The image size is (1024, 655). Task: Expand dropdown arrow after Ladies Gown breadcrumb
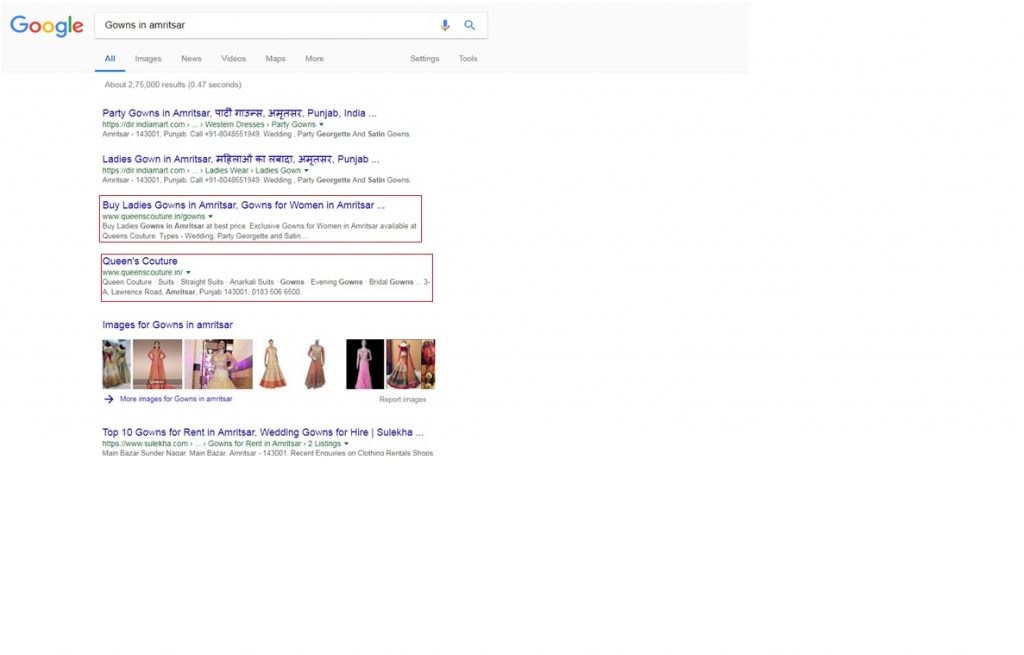306,170
